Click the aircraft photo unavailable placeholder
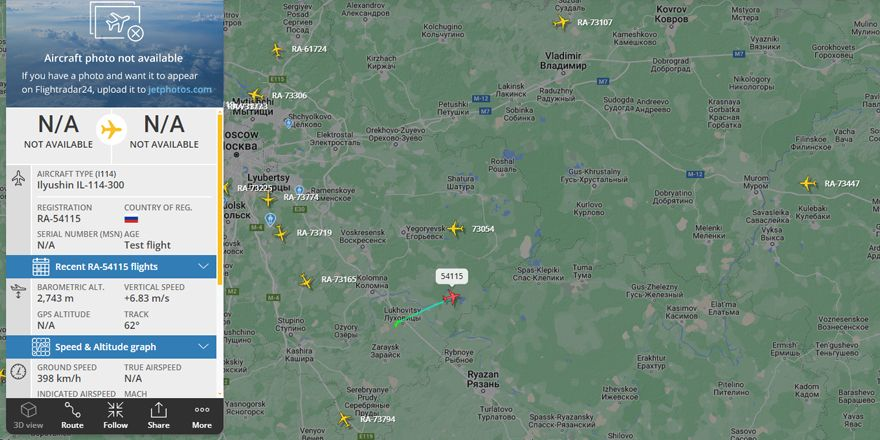The width and height of the screenshot is (880, 440). click(x=116, y=20)
